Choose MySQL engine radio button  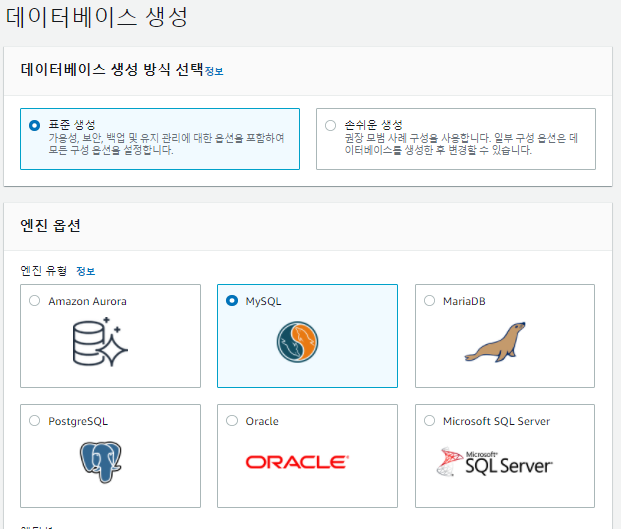(232, 301)
